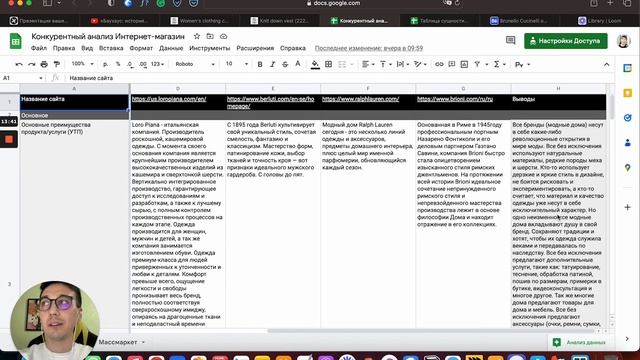Viewport: 640px width, 360px height.
Task: Open the text wrapping dropdown
Action: pyautogui.click(x=403, y=64)
